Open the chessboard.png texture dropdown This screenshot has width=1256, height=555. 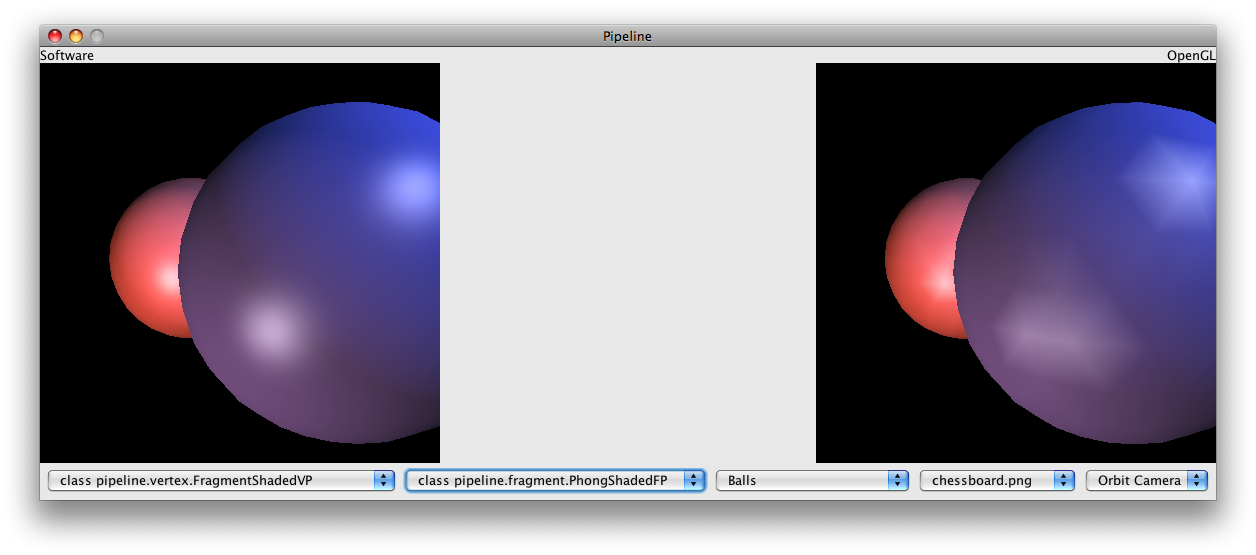pyautogui.click(x=997, y=481)
